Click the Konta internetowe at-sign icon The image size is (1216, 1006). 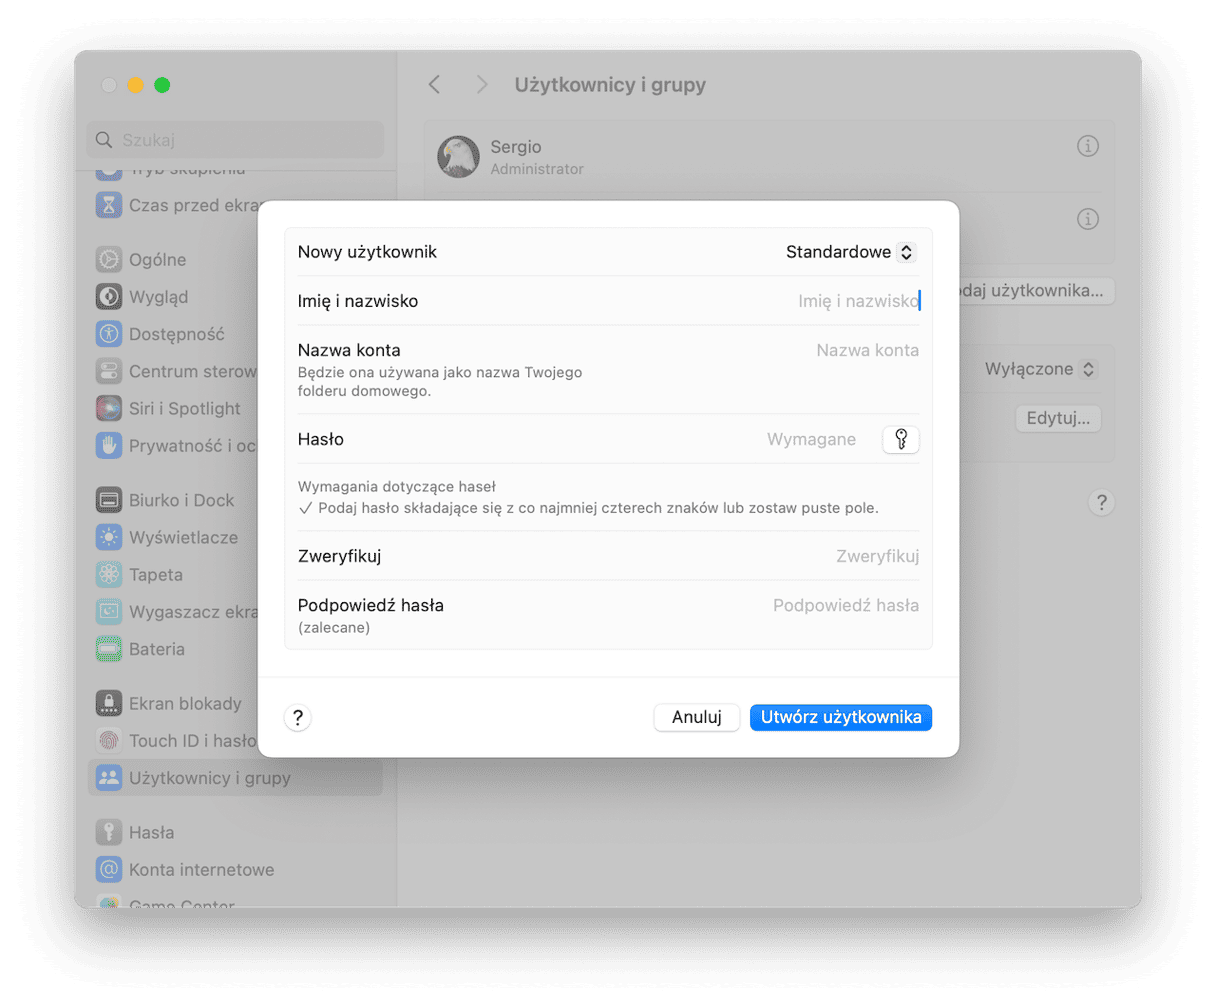click(109, 869)
